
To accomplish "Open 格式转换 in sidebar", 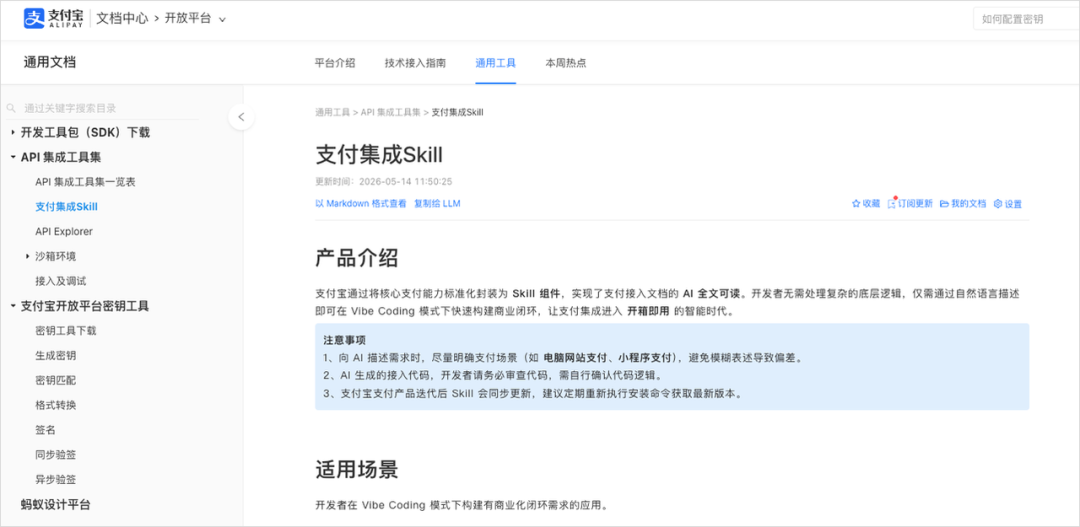I will [x=56, y=405].
